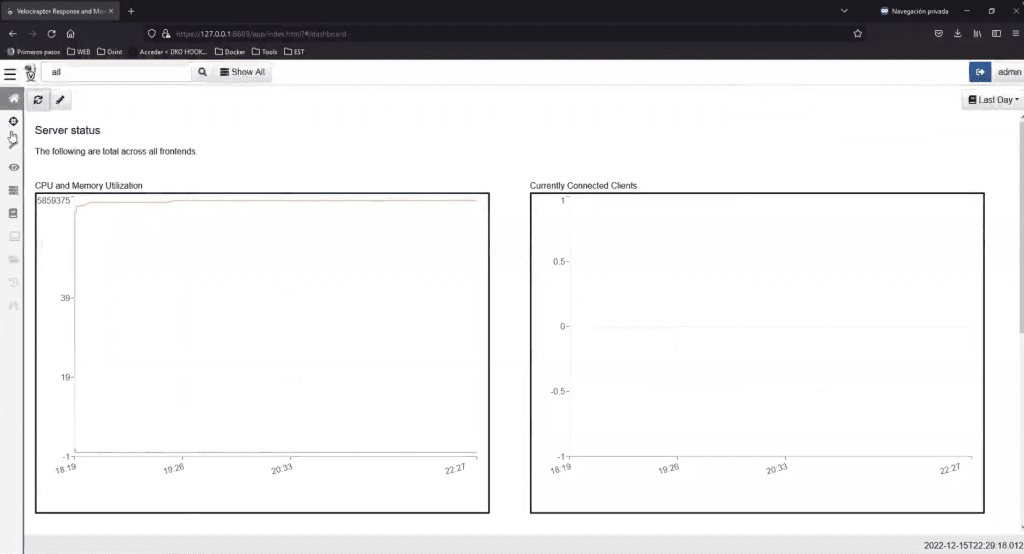1024x554 pixels.
Task: Open the Docker bookmarks folder
Action: pyautogui.click(x=230, y=52)
